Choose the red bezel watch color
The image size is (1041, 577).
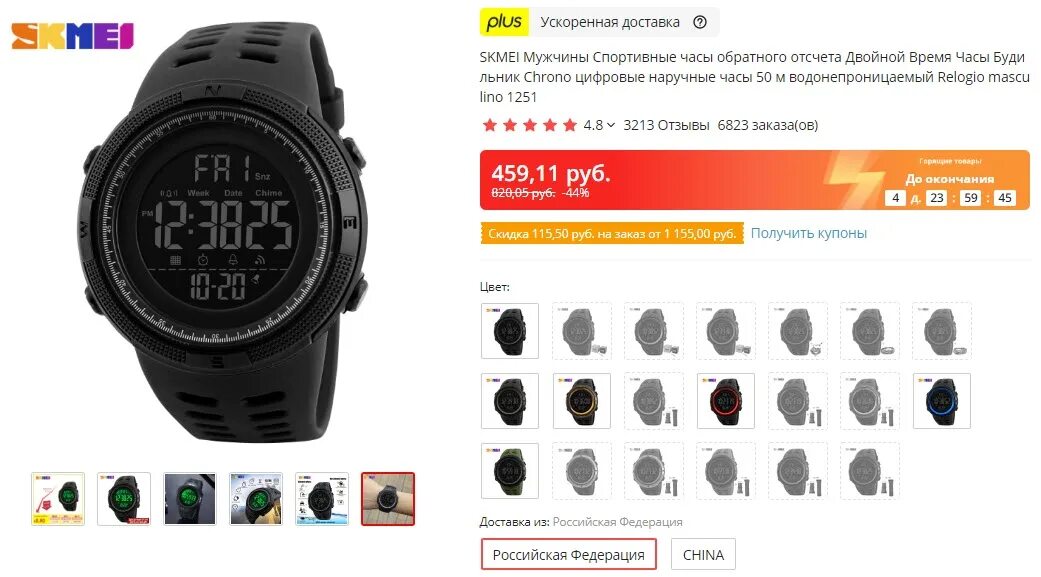(x=726, y=400)
